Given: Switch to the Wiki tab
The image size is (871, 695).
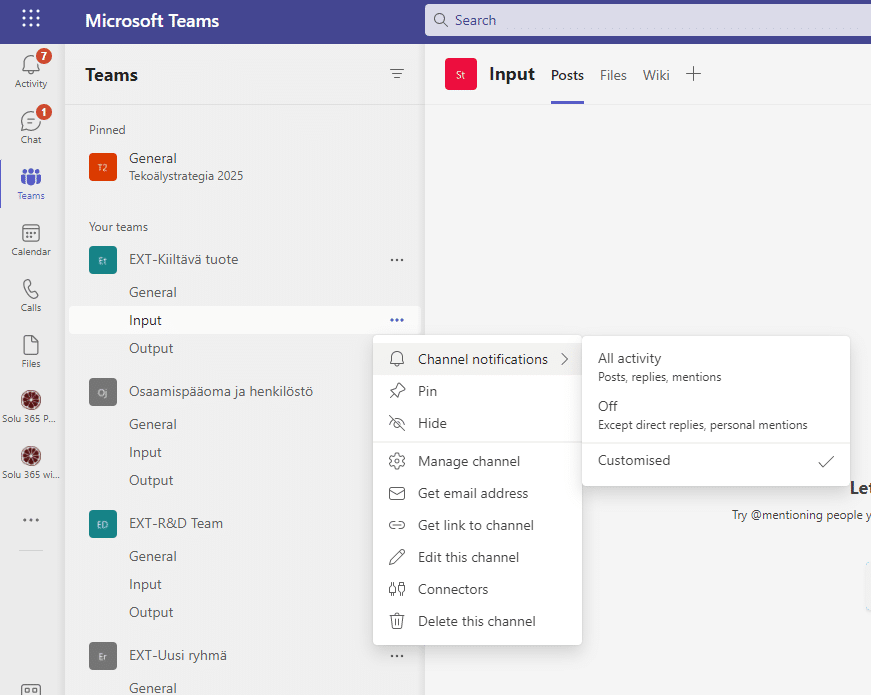Looking at the screenshot, I should pyautogui.click(x=656, y=75).
